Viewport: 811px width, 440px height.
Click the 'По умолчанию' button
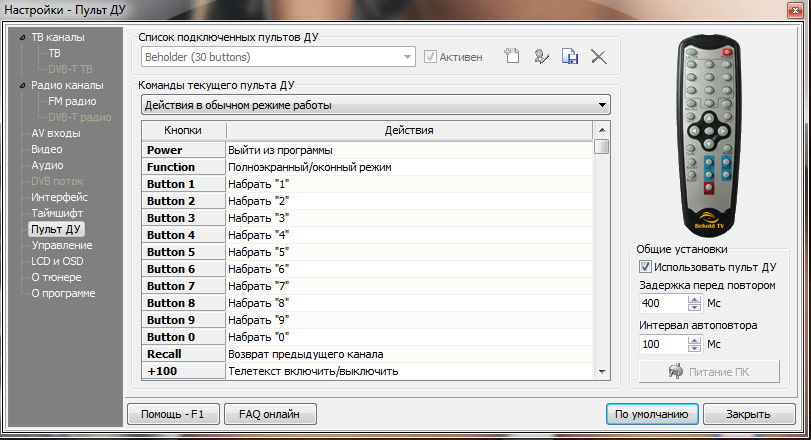[x=650, y=413]
